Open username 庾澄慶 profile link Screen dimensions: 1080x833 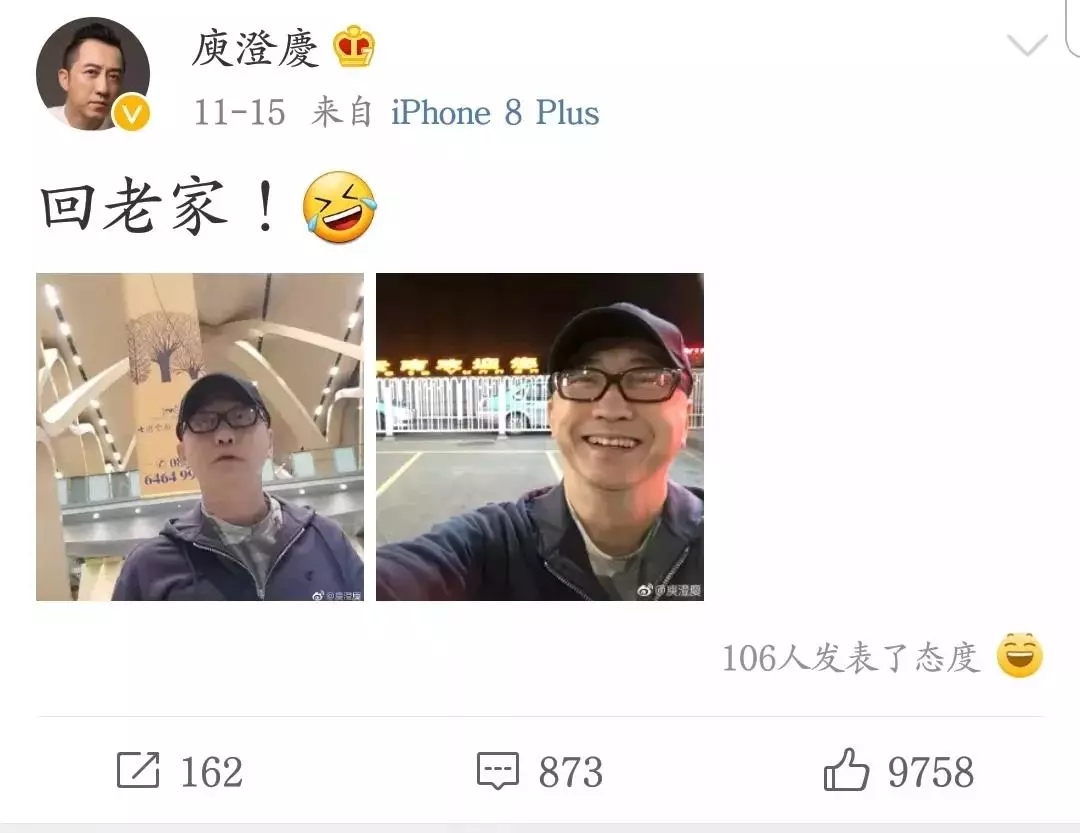(256, 48)
